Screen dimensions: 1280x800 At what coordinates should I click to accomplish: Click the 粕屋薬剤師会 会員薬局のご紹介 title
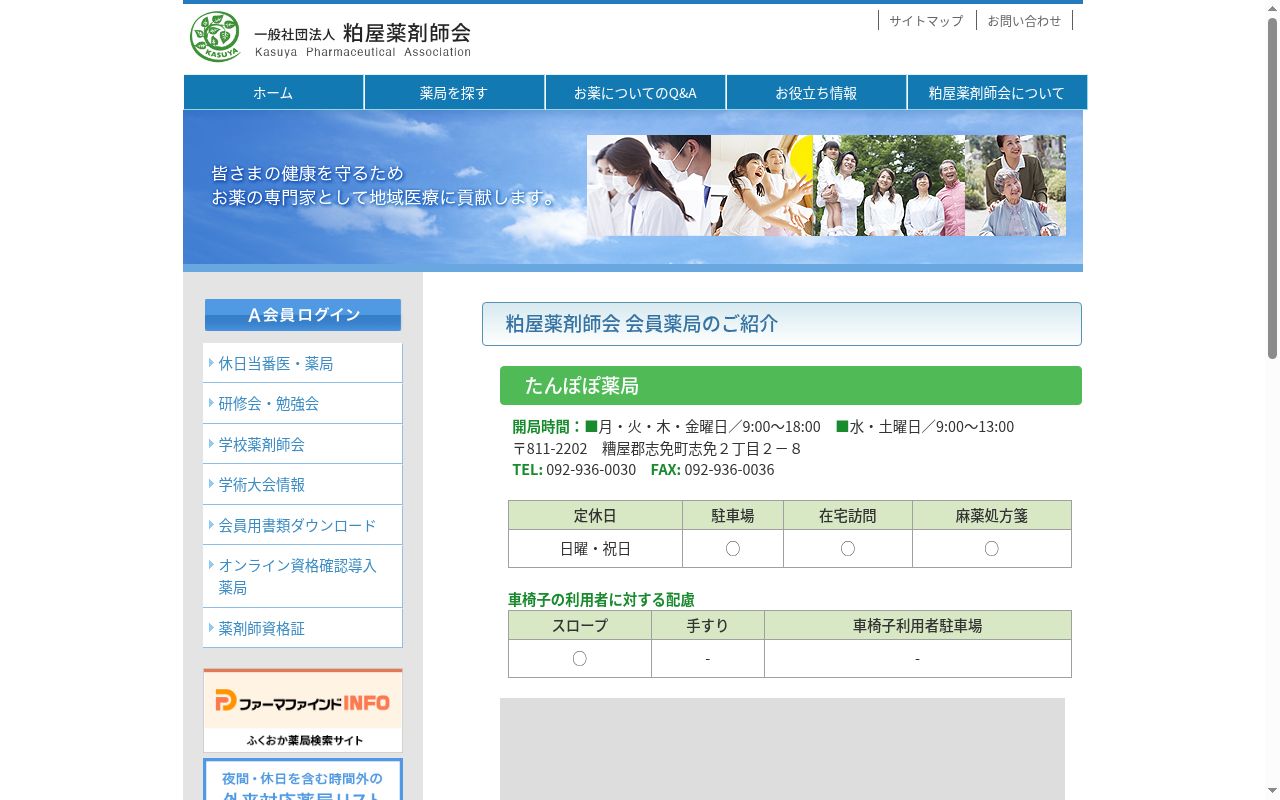pyautogui.click(x=641, y=324)
